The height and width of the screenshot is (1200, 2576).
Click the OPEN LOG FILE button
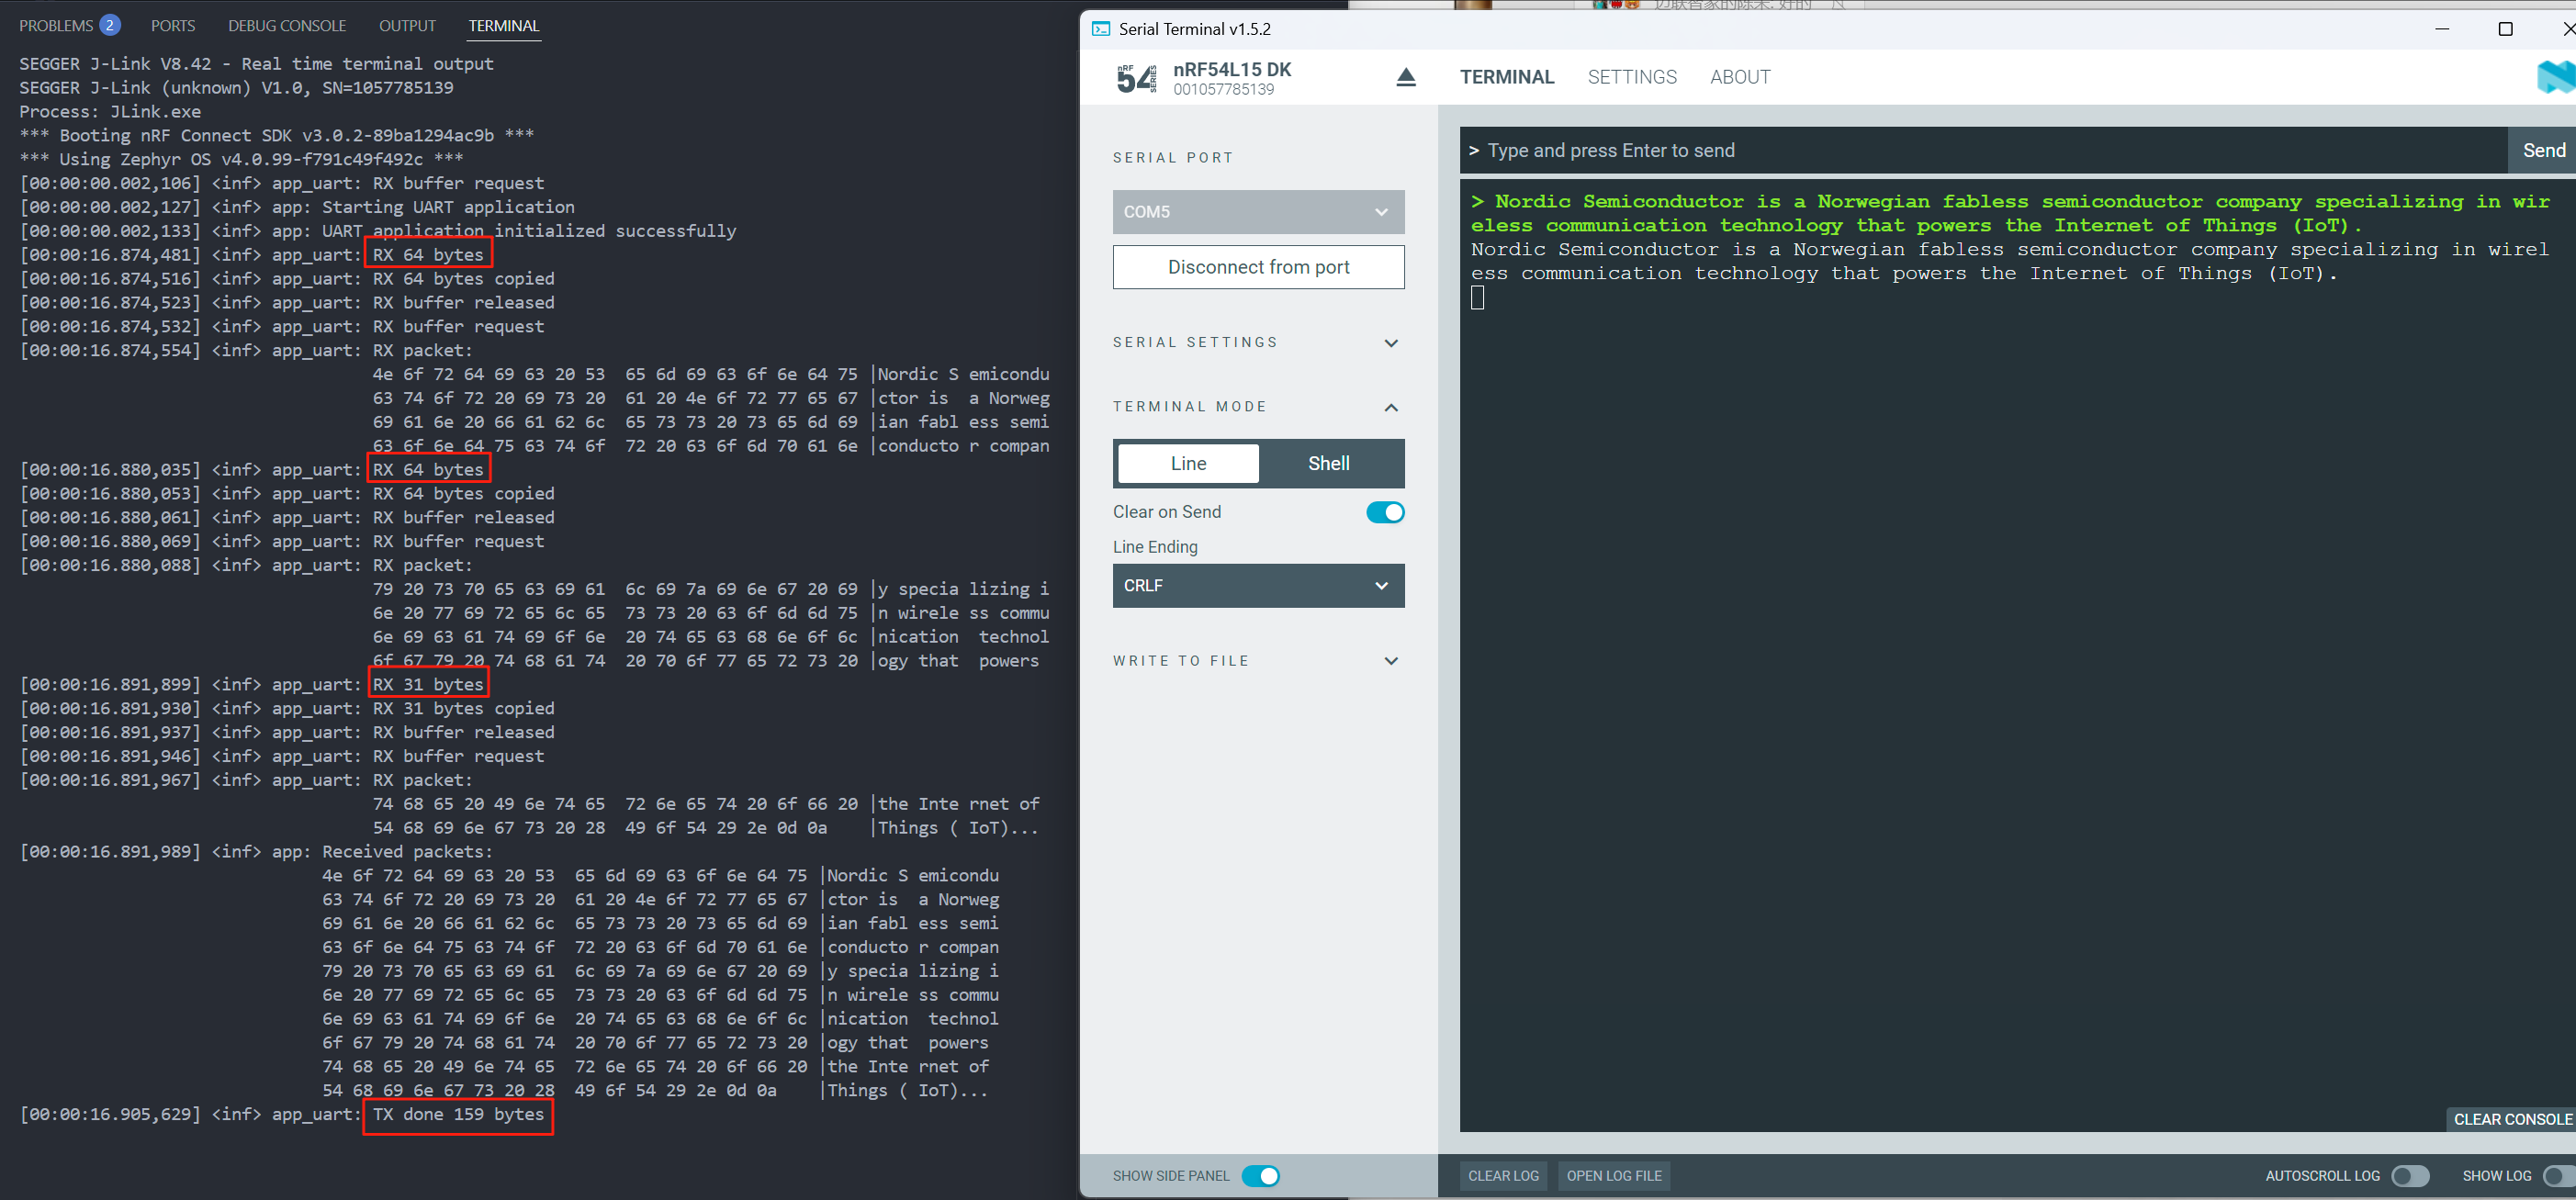1614,1176
